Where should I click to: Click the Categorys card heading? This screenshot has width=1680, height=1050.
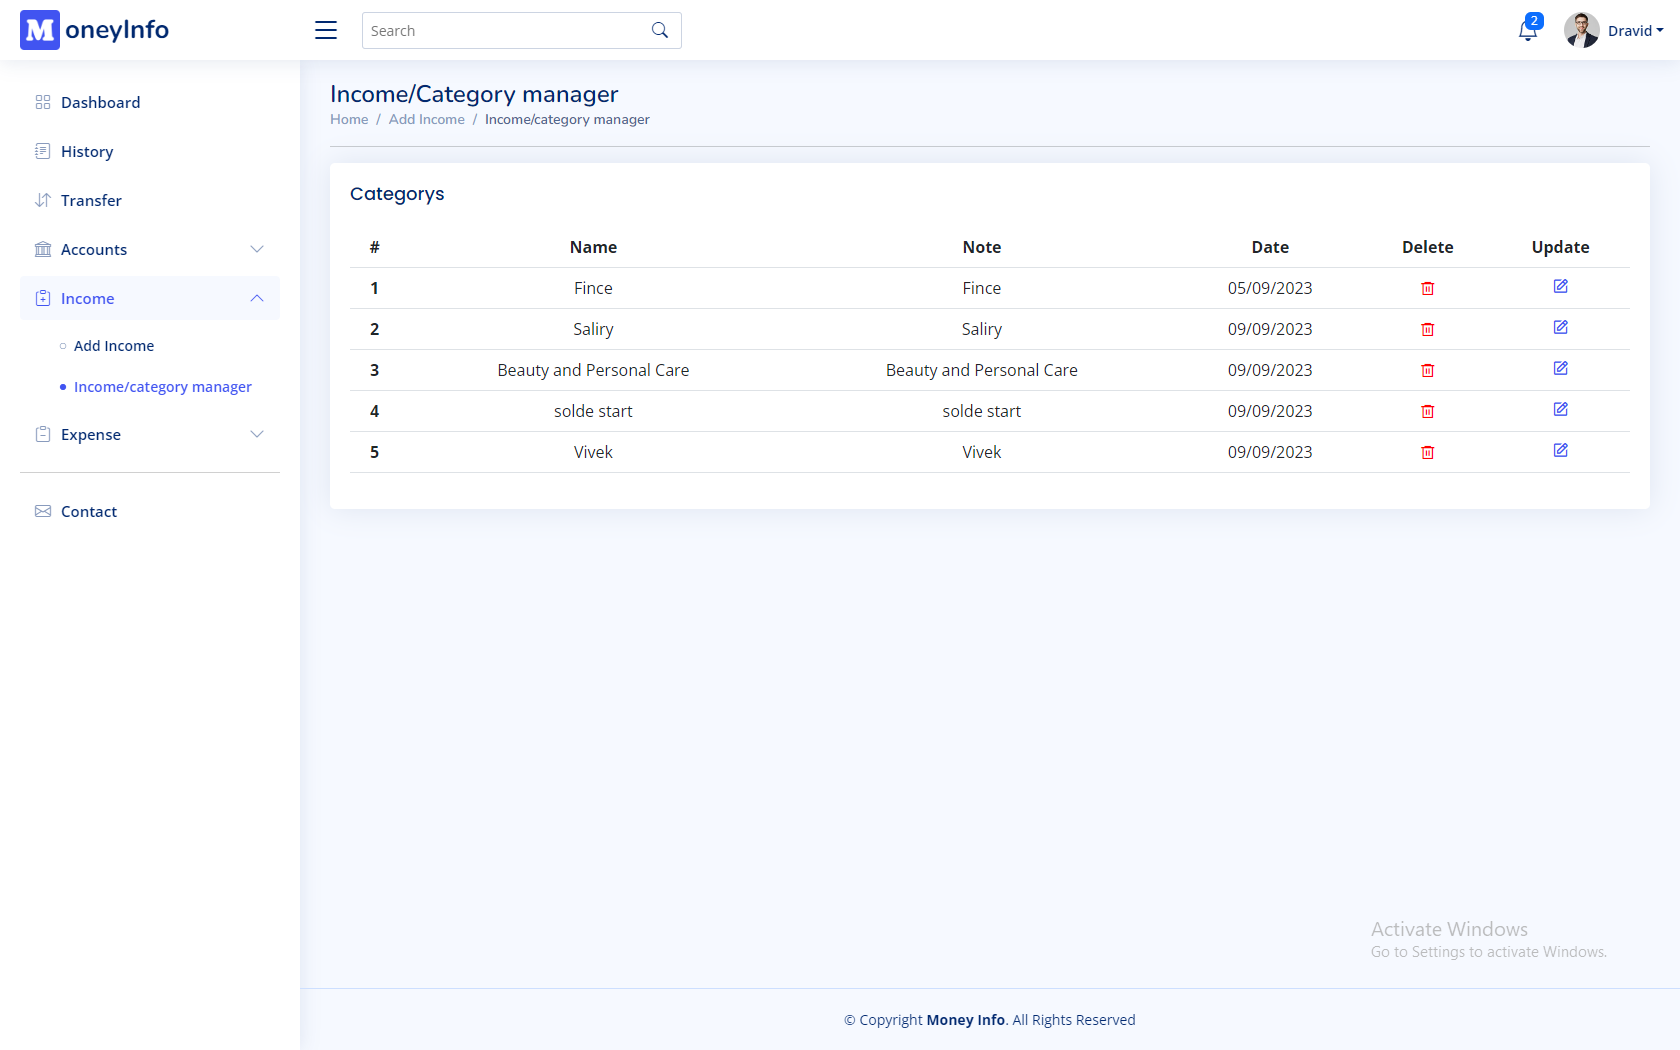point(397,194)
